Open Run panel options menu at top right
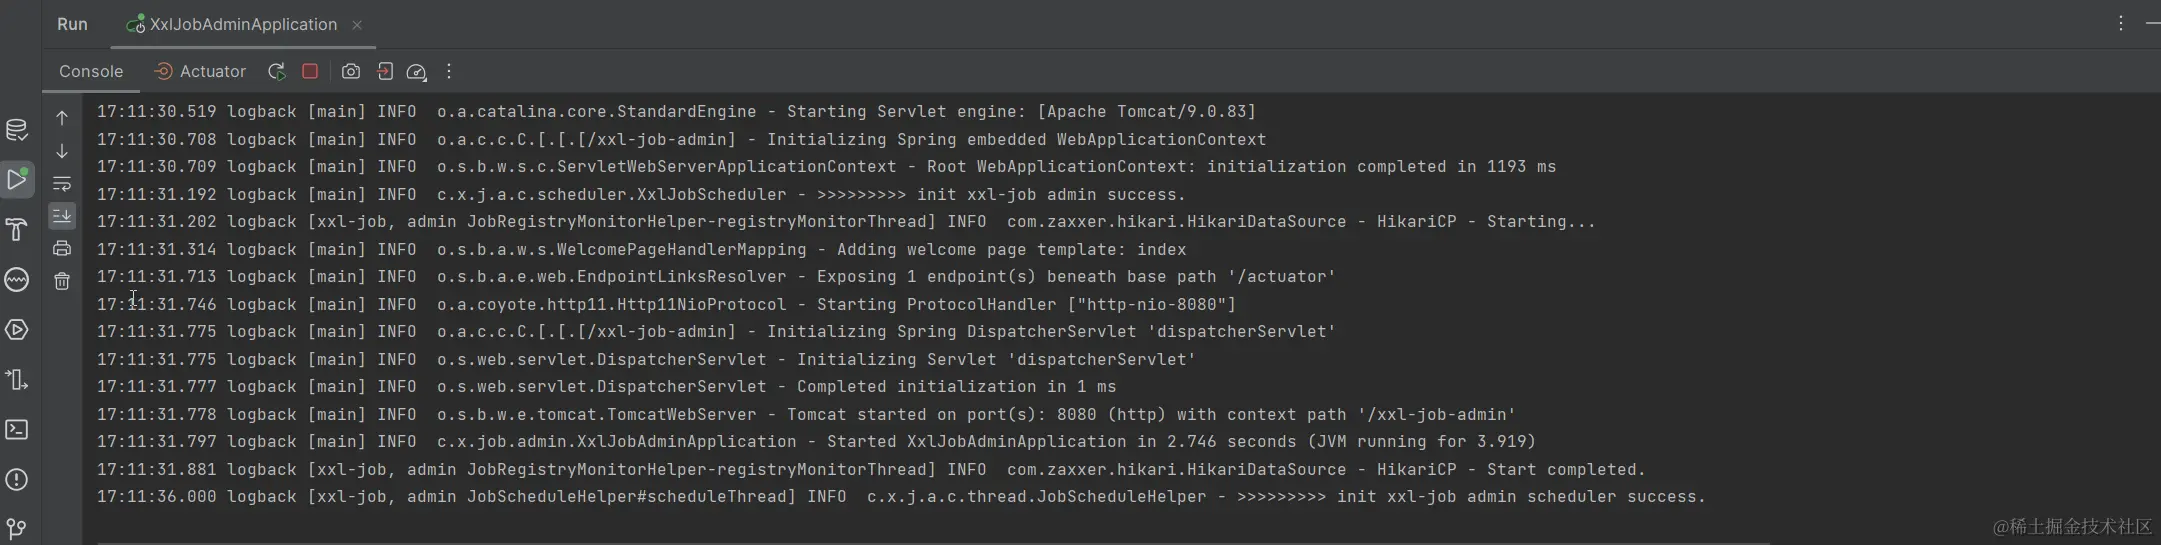 (2121, 23)
